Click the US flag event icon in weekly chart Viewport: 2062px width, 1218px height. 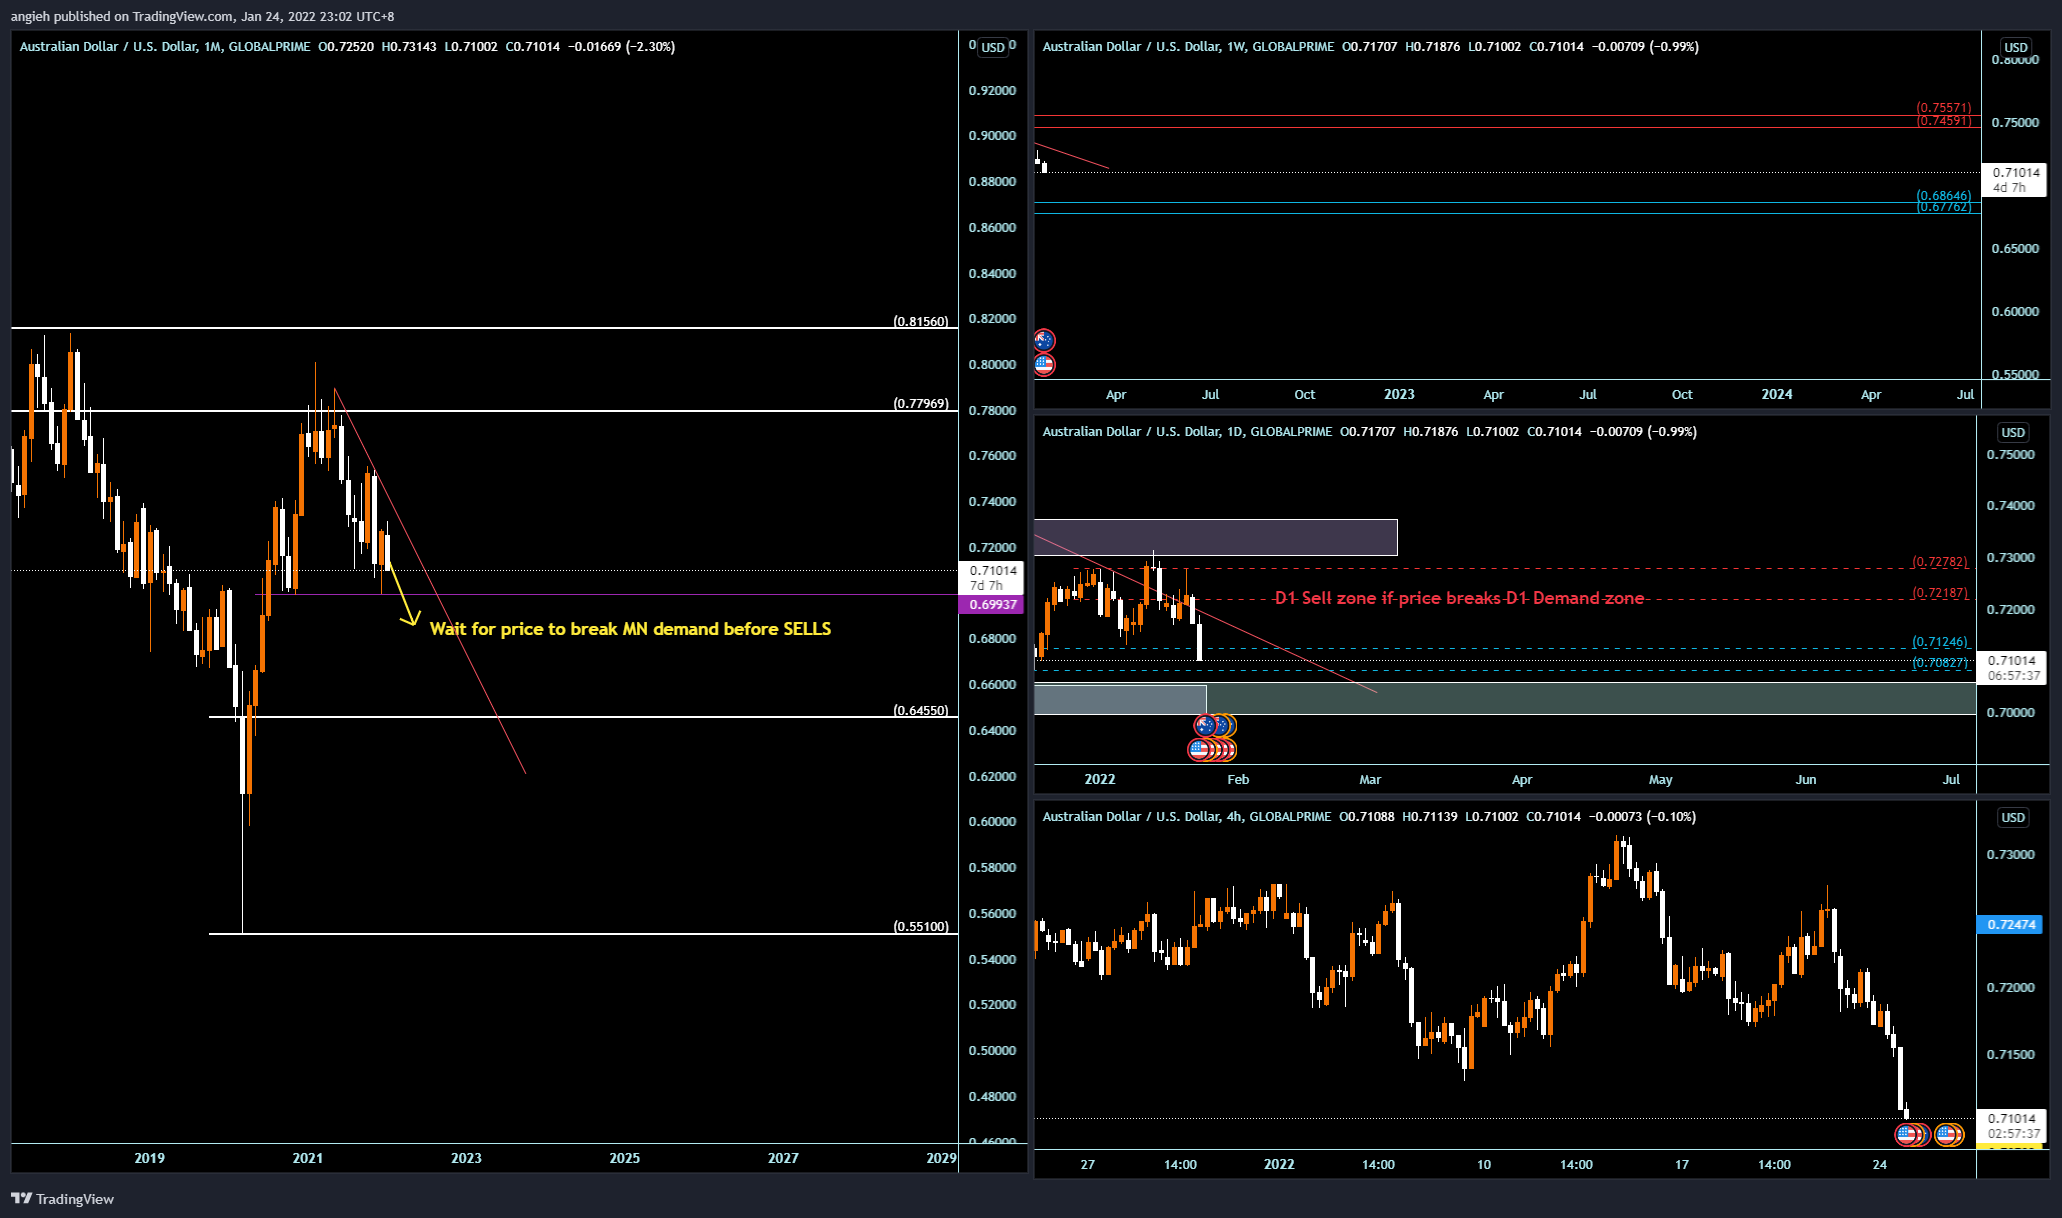click(x=1044, y=365)
